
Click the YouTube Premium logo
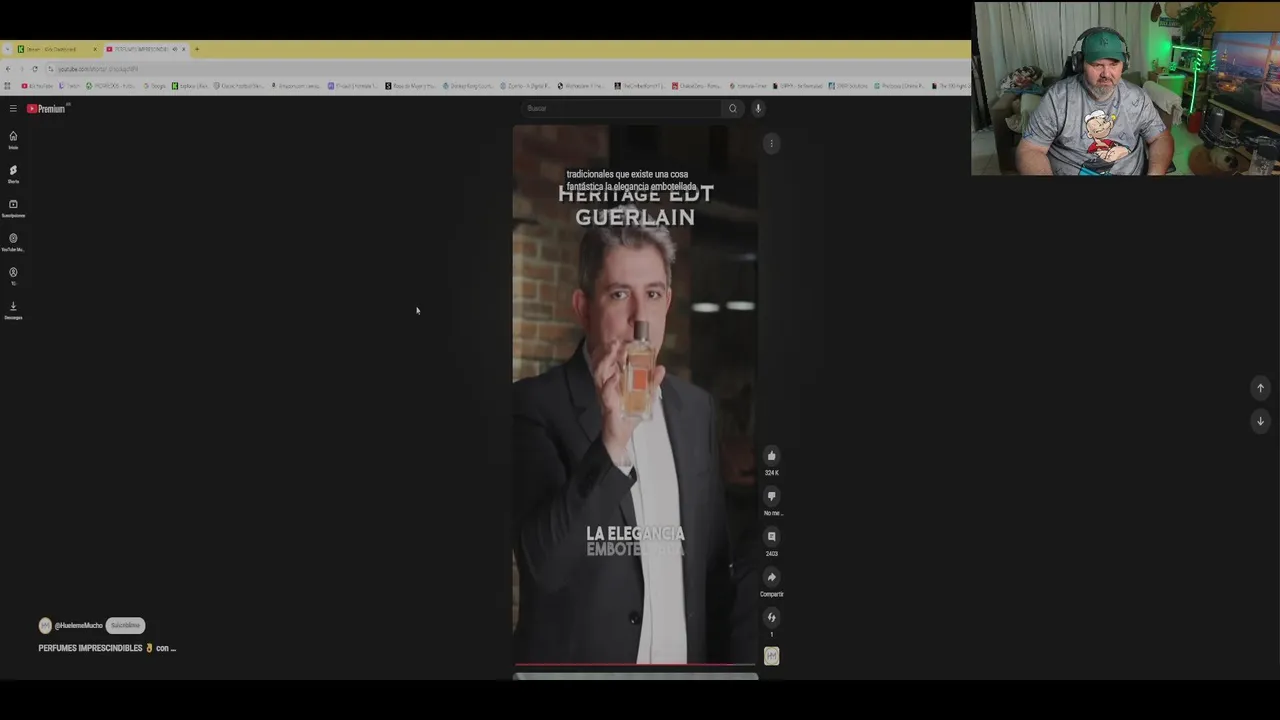46,108
